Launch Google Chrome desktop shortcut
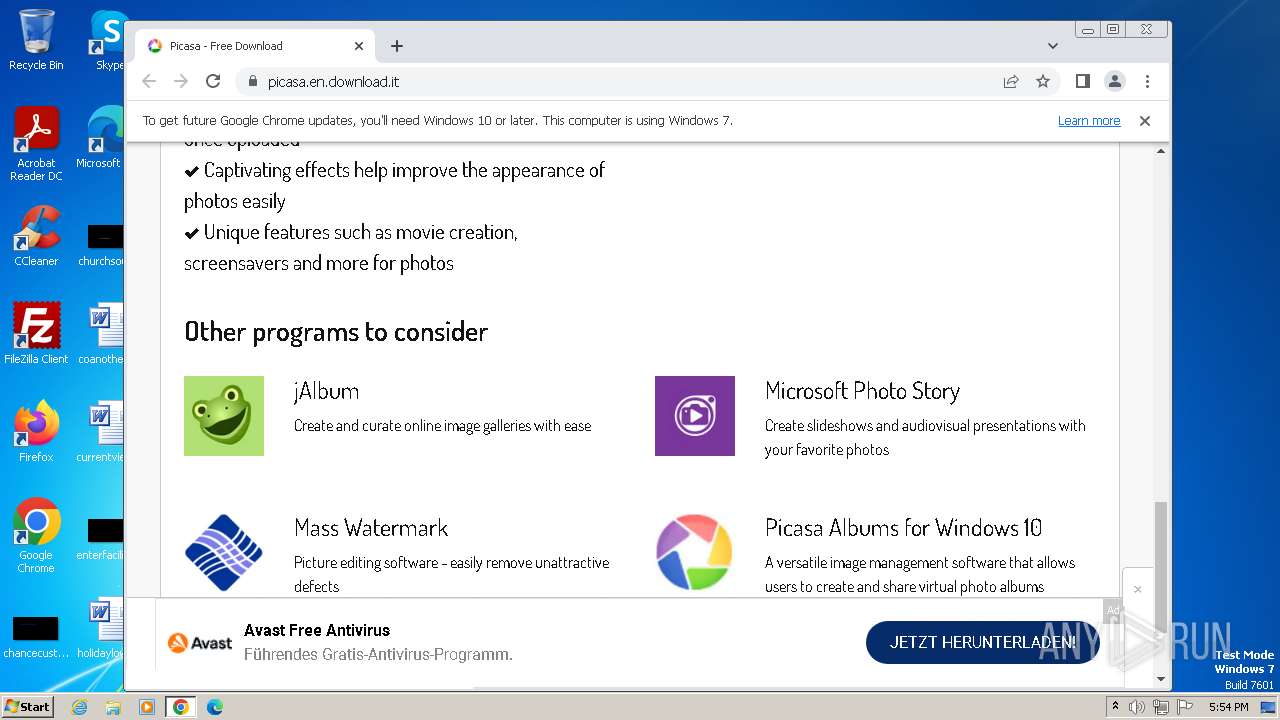The image size is (1280, 720). (x=36, y=536)
